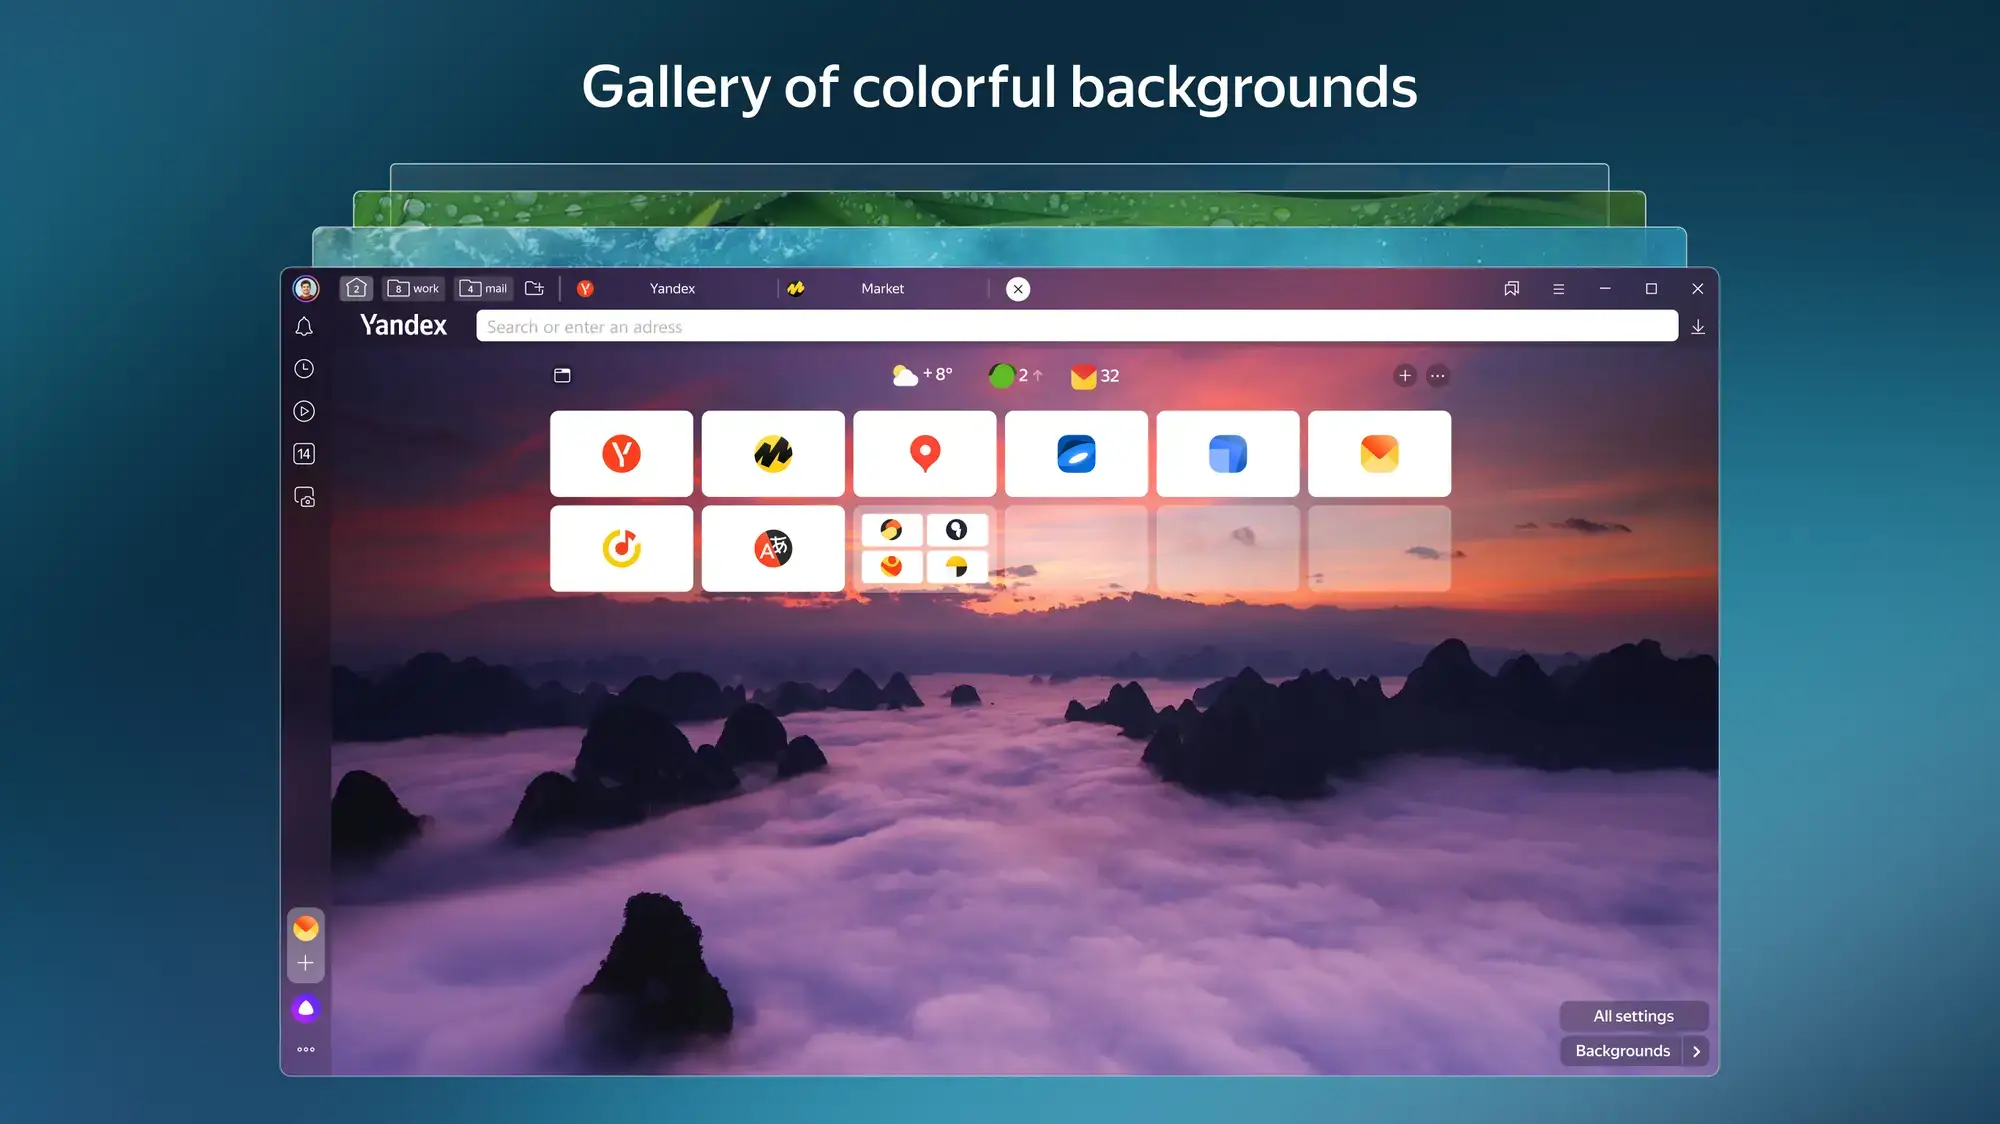Switch to the Market tab
Screen dimensions: 2000x1124
882,288
